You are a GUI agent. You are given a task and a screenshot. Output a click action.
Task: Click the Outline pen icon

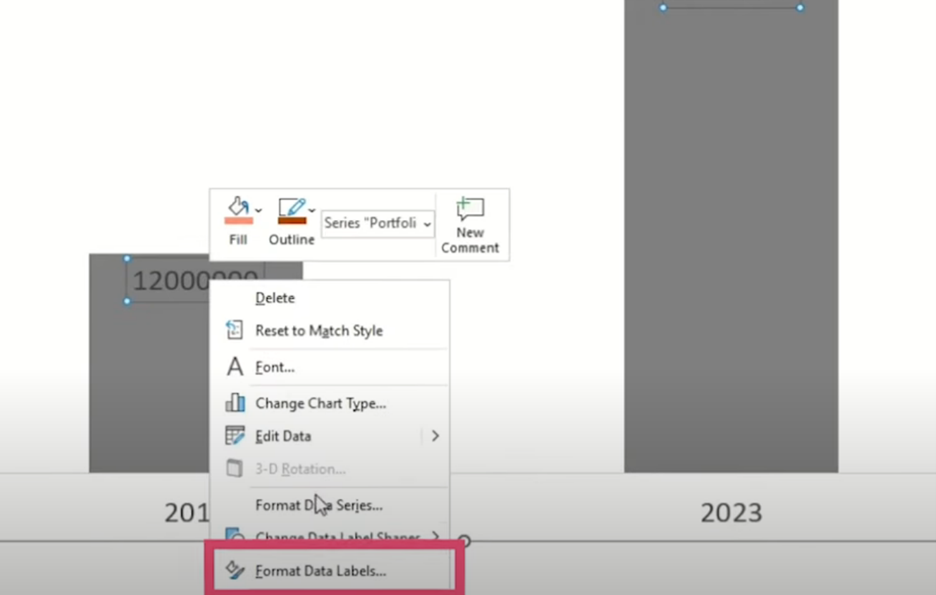(291, 210)
